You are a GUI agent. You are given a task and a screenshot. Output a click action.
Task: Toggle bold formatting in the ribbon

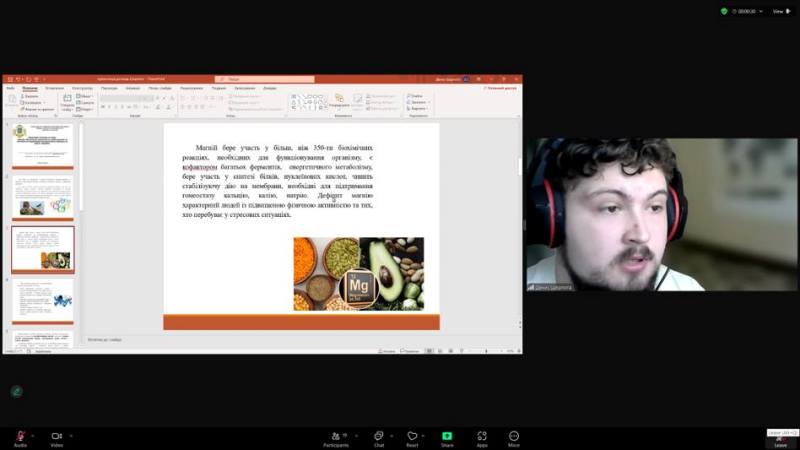tap(103, 107)
